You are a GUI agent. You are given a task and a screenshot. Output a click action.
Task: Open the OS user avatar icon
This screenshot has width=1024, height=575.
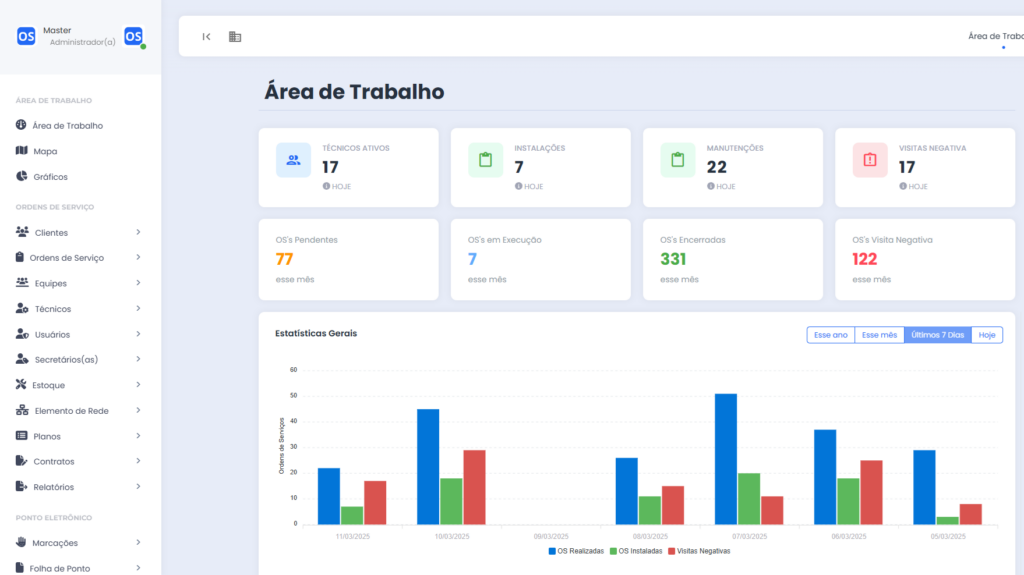point(133,36)
